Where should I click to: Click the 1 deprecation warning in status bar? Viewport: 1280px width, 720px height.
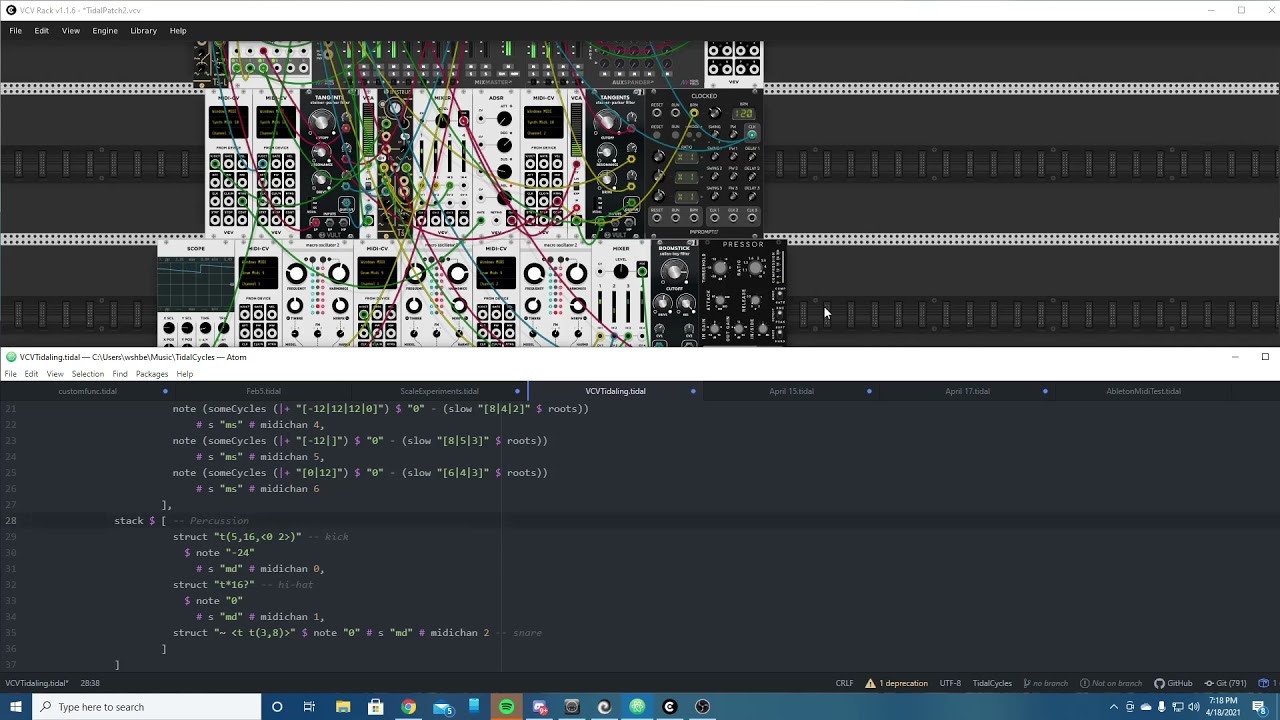[x=897, y=683]
